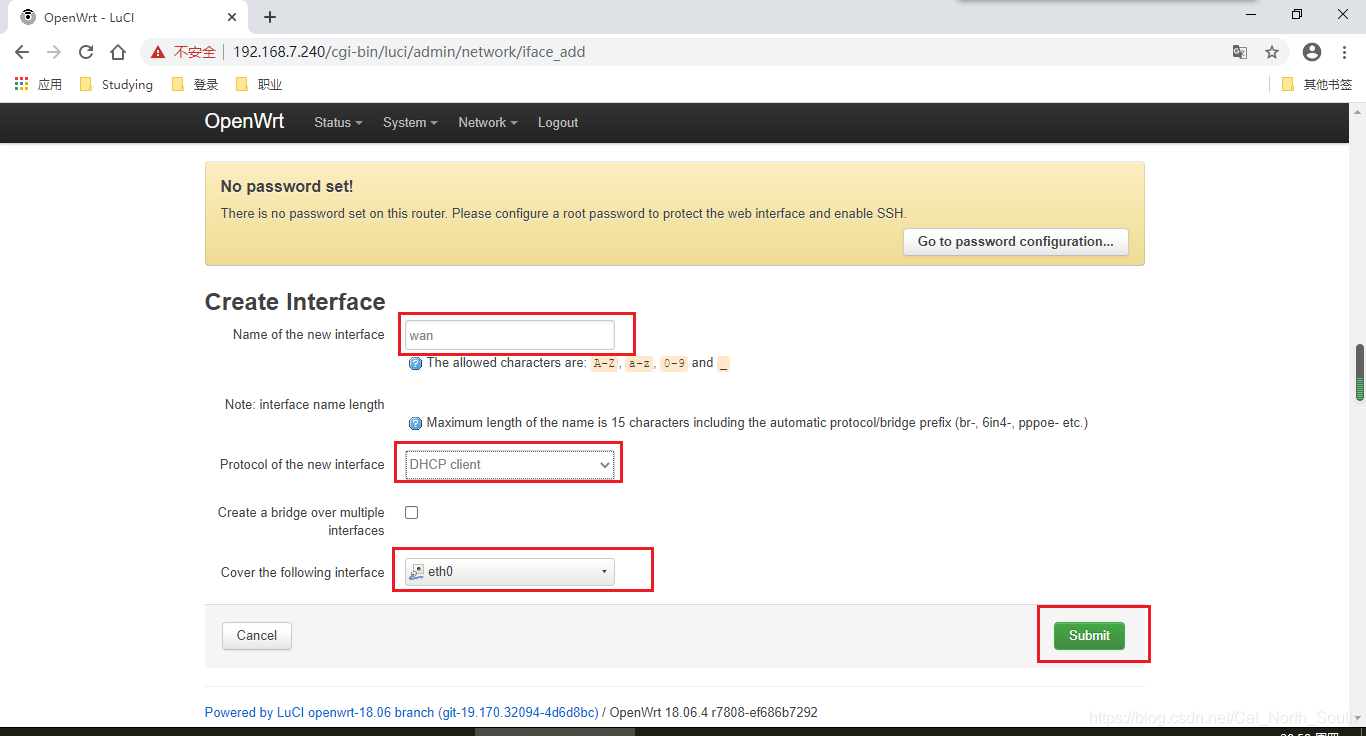Open the Powered by LuCI openwrt-18.06 link
Image resolution: width=1366 pixels, height=736 pixels.
pyautogui.click(x=401, y=713)
